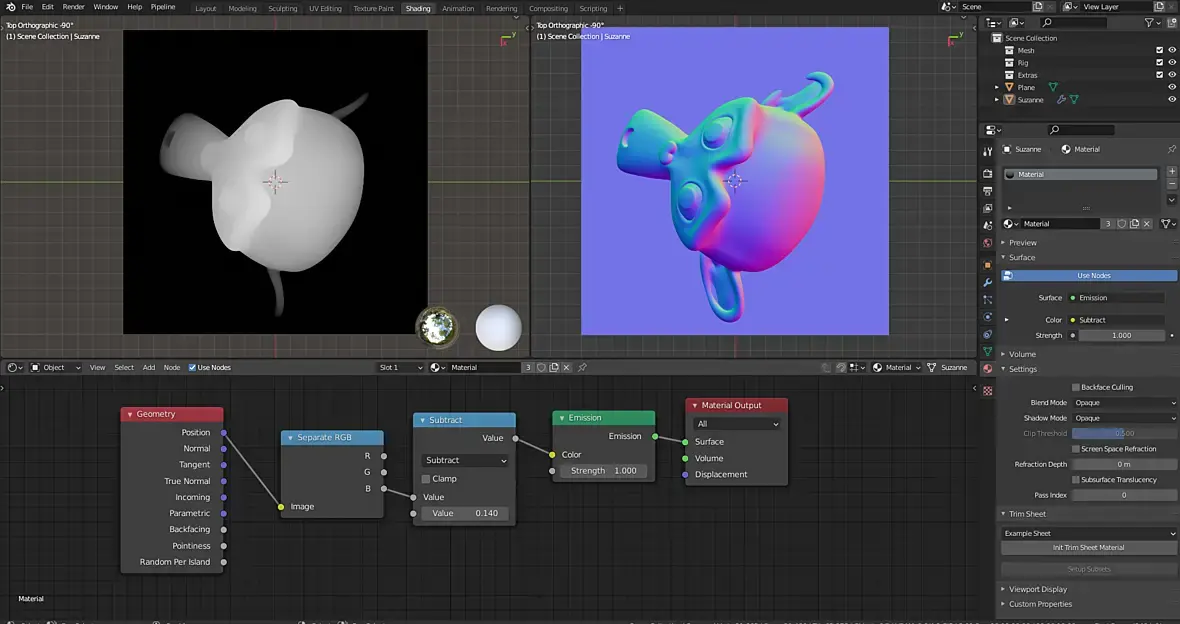Expand the Viewport Display panel
Screen dimensions: 1180x624
click(x=1037, y=589)
